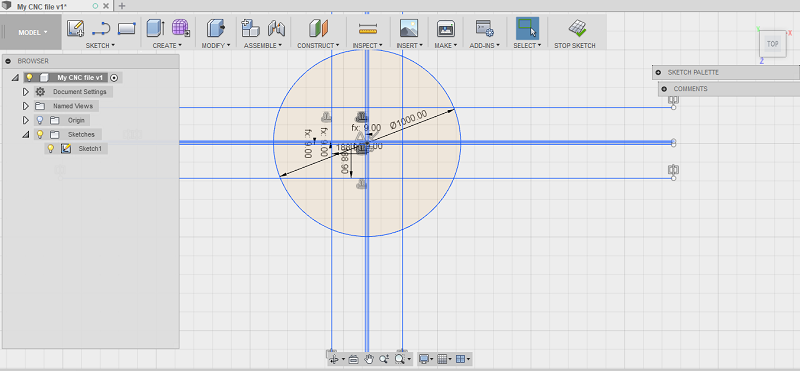Screen dimensions: 800x371
Task: Click the Create Sketch icon
Action: 76,28
